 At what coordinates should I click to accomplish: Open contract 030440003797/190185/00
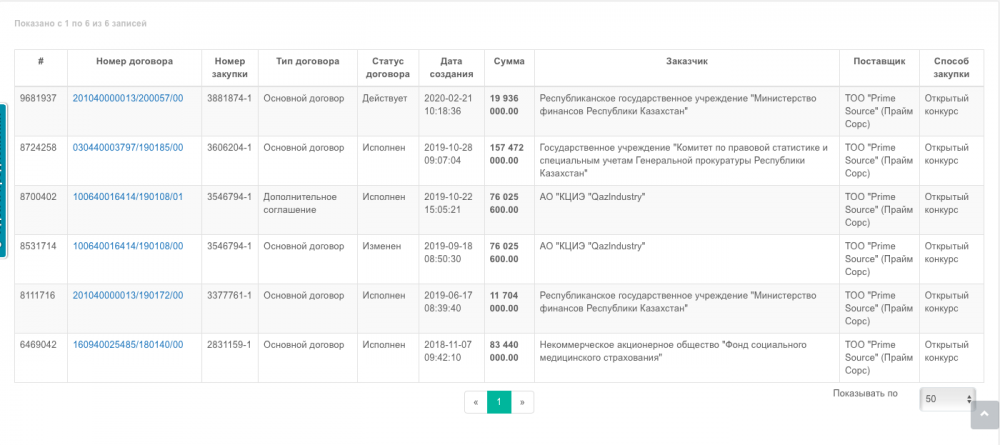tap(128, 147)
